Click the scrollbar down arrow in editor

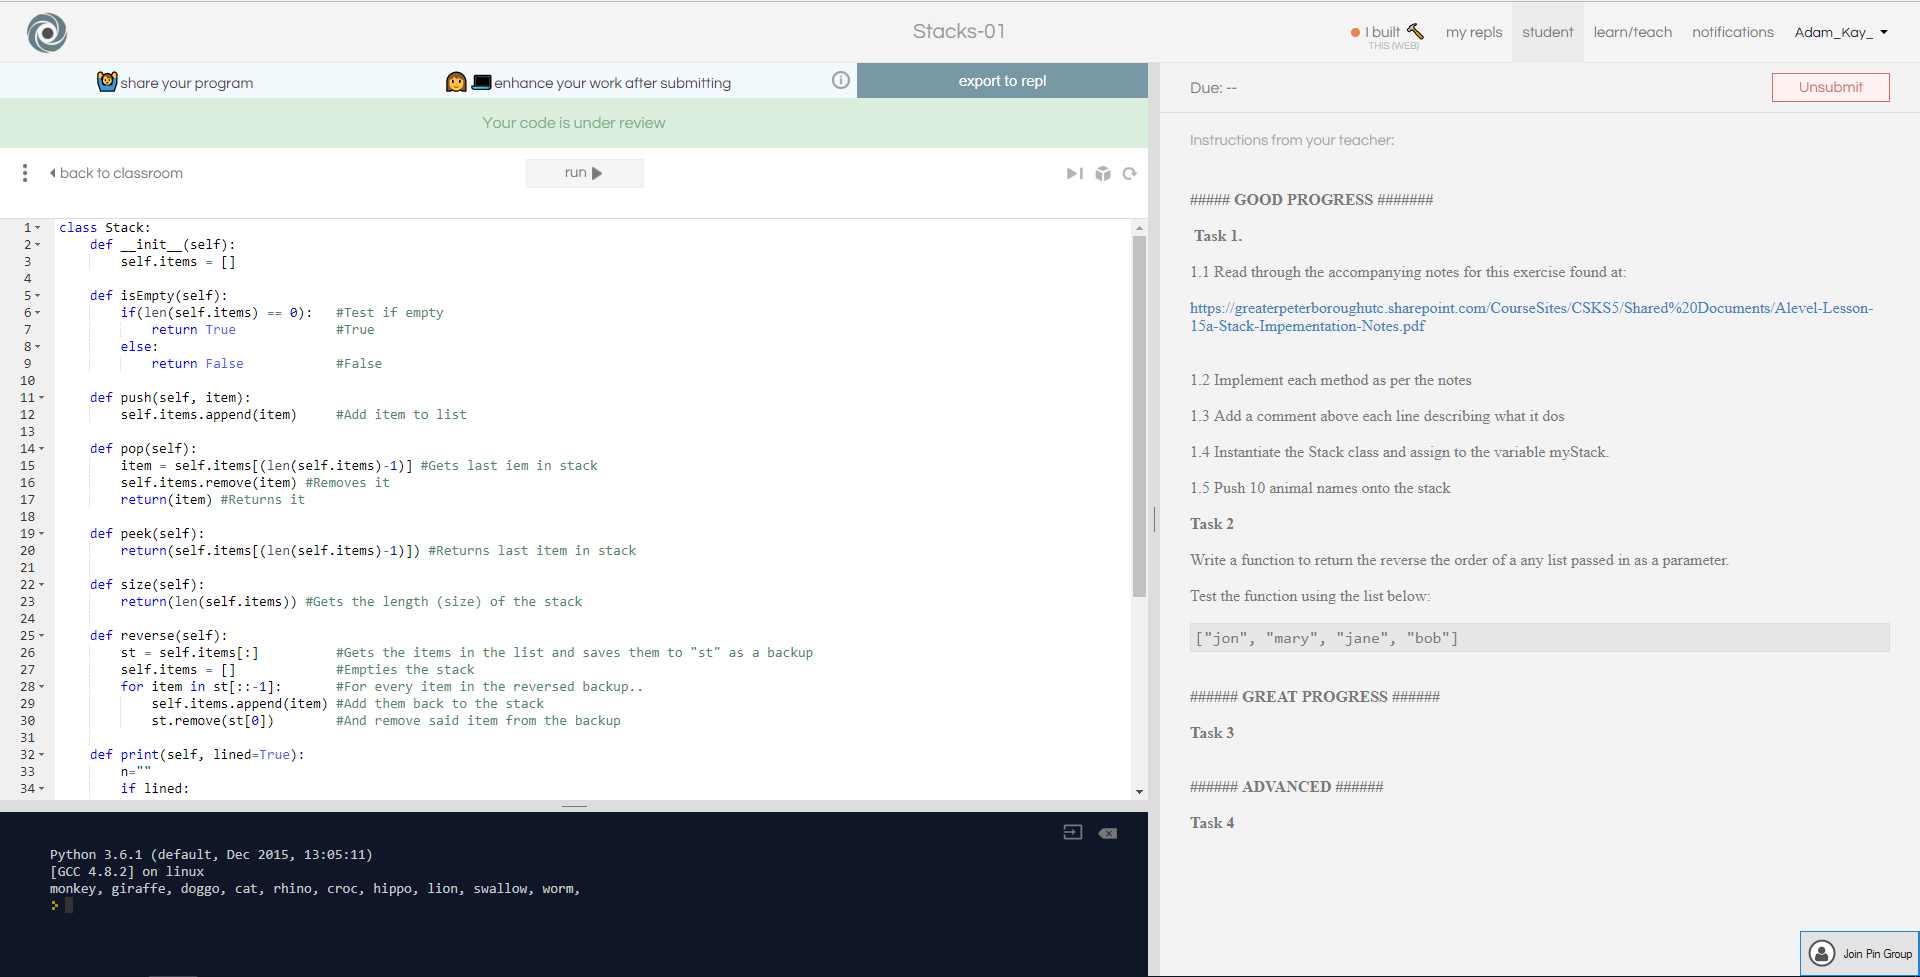pos(1139,792)
